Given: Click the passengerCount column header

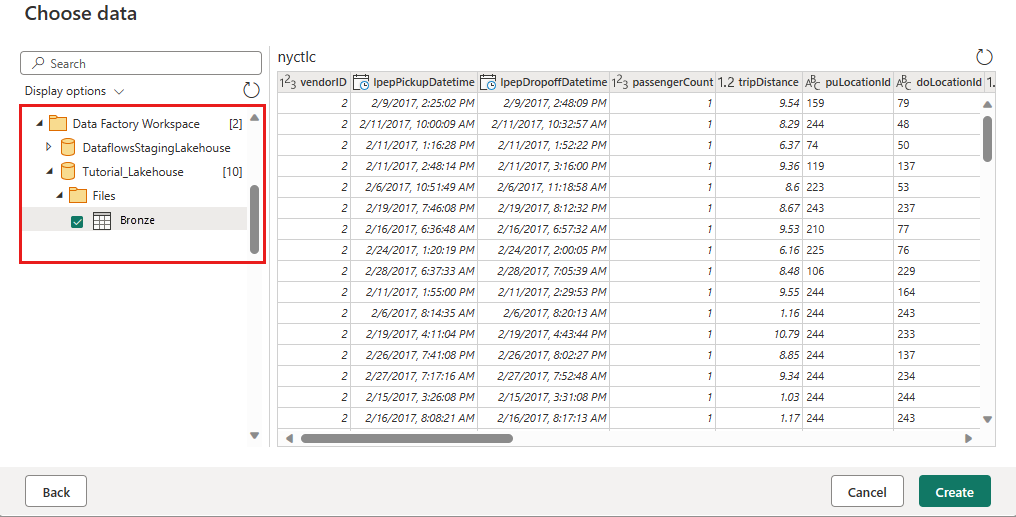Looking at the screenshot, I should (x=662, y=82).
